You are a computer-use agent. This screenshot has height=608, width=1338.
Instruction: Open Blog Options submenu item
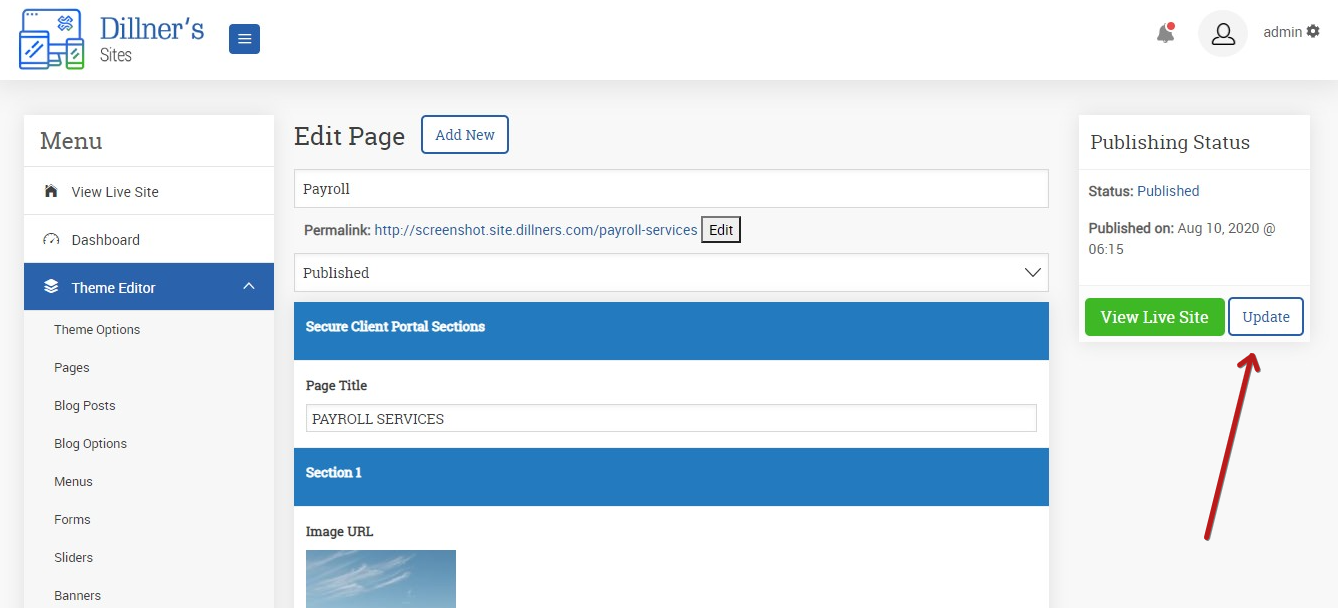(x=91, y=444)
